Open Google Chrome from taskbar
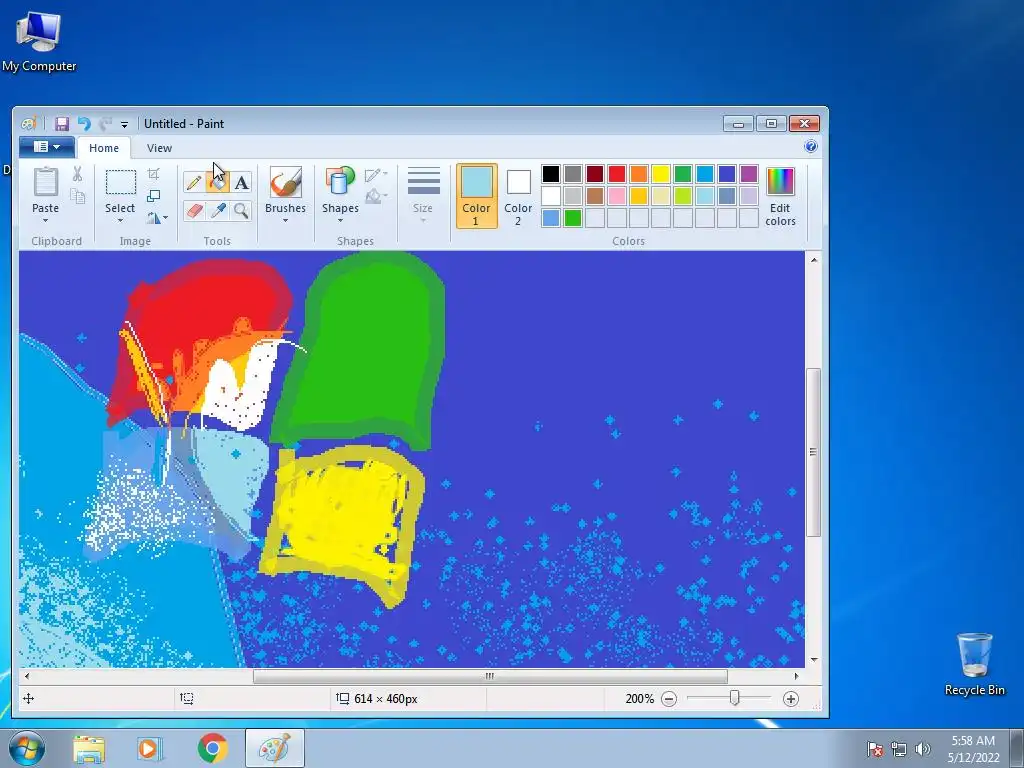 tap(212, 748)
